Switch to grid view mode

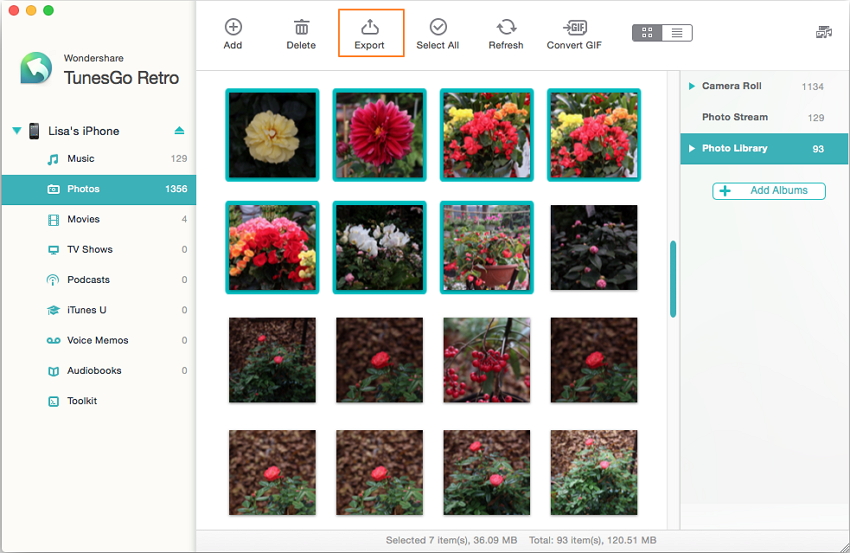point(647,33)
